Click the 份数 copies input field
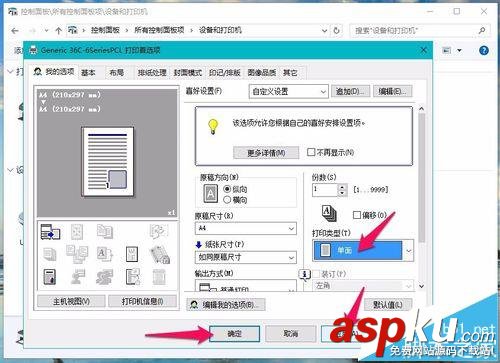Viewport: 500px width, 363px height. 325,190
